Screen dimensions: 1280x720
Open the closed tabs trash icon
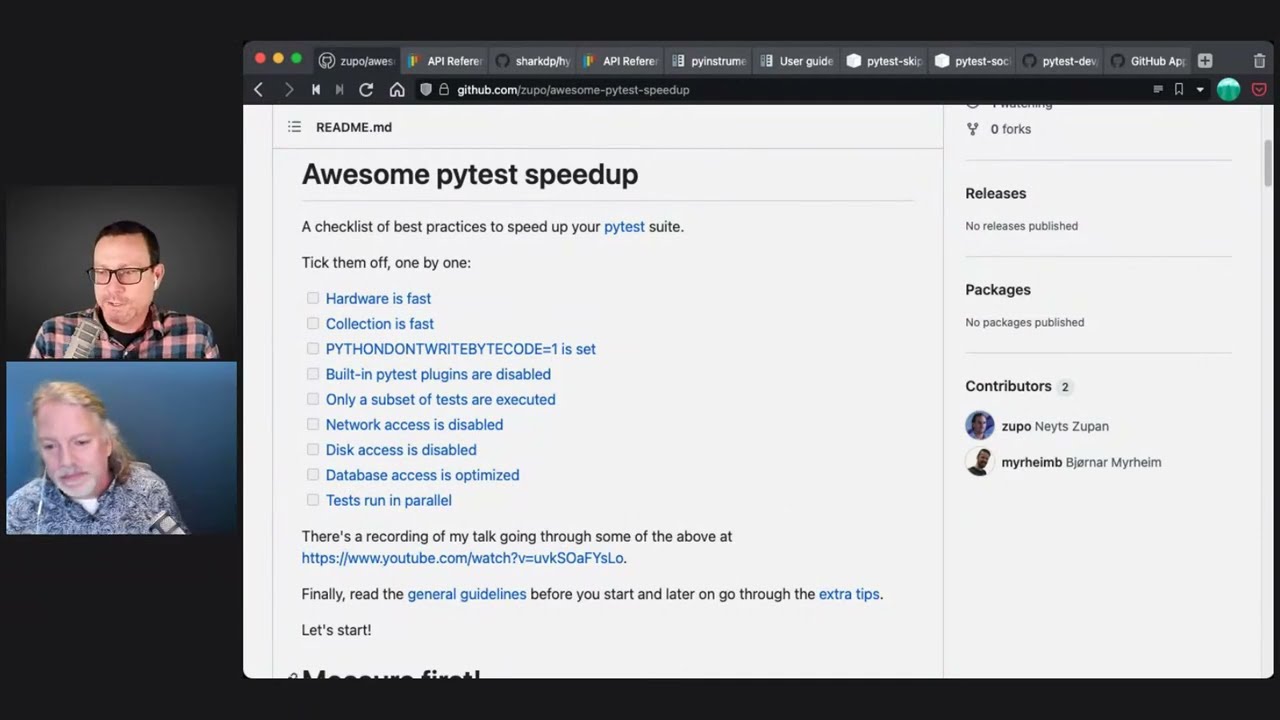click(1259, 61)
